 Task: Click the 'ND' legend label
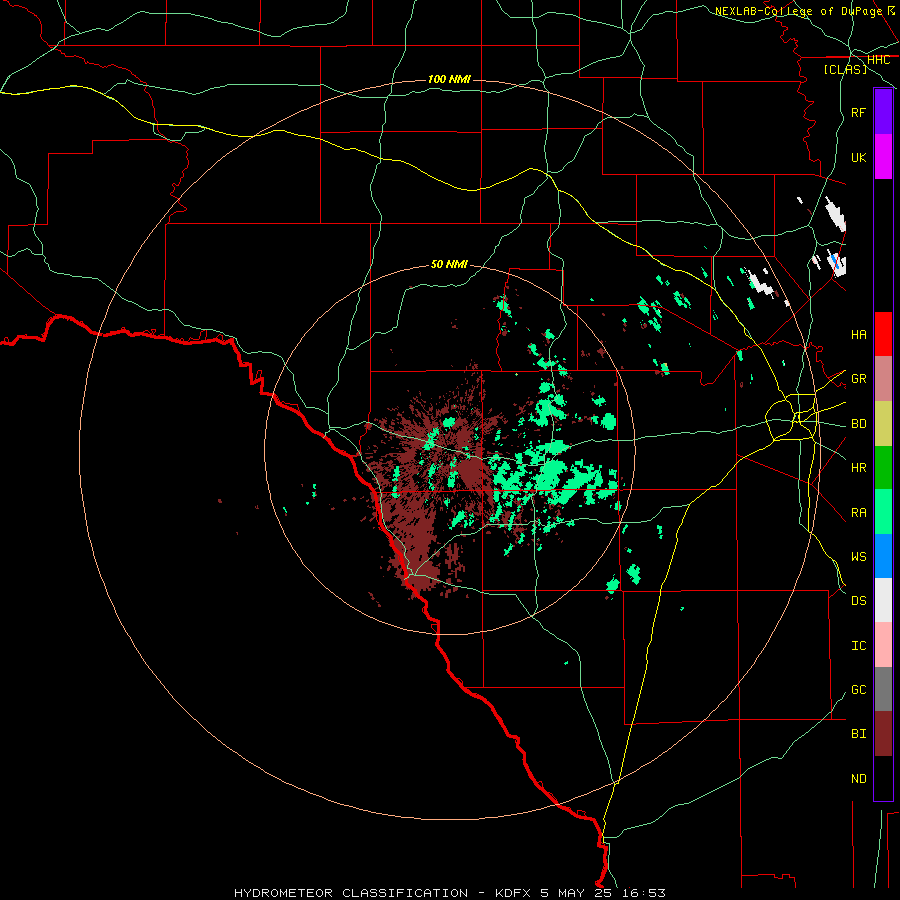click(858, 779)
